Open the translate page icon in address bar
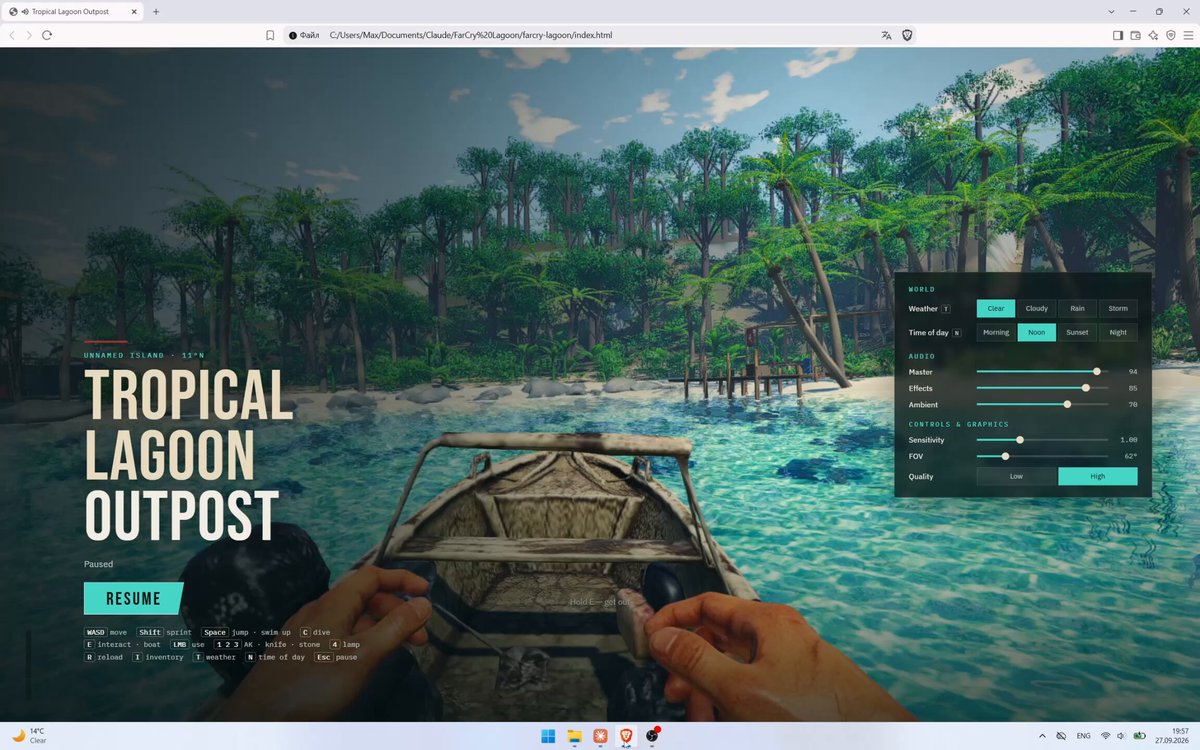This screenshot has width=1200, height=750. click(x=886, y=35)
